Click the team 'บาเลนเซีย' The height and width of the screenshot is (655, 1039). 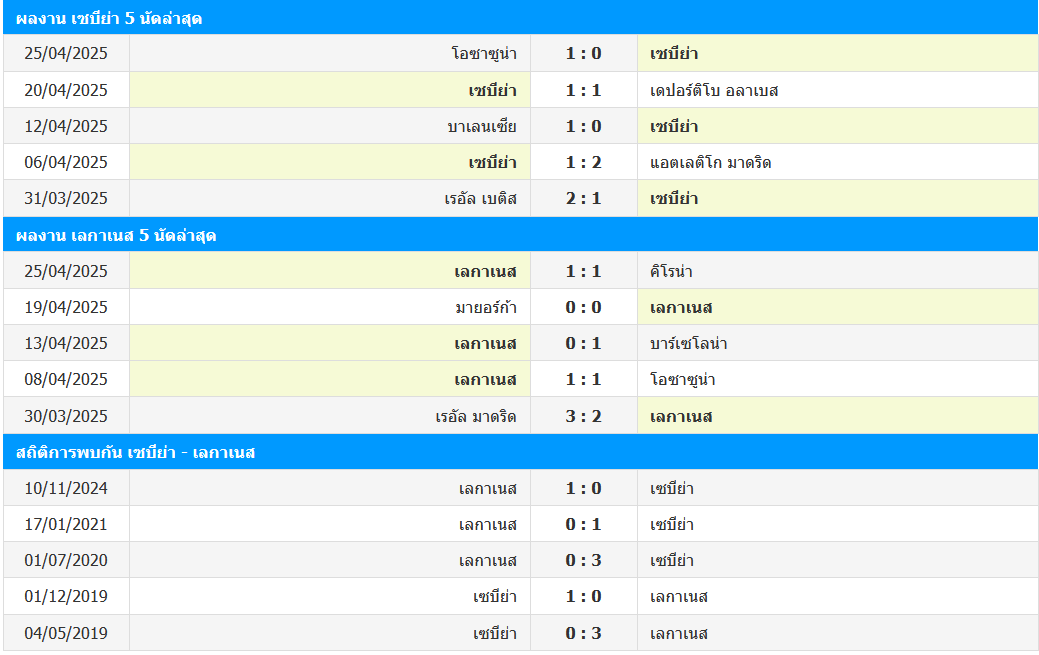(482, 126)
